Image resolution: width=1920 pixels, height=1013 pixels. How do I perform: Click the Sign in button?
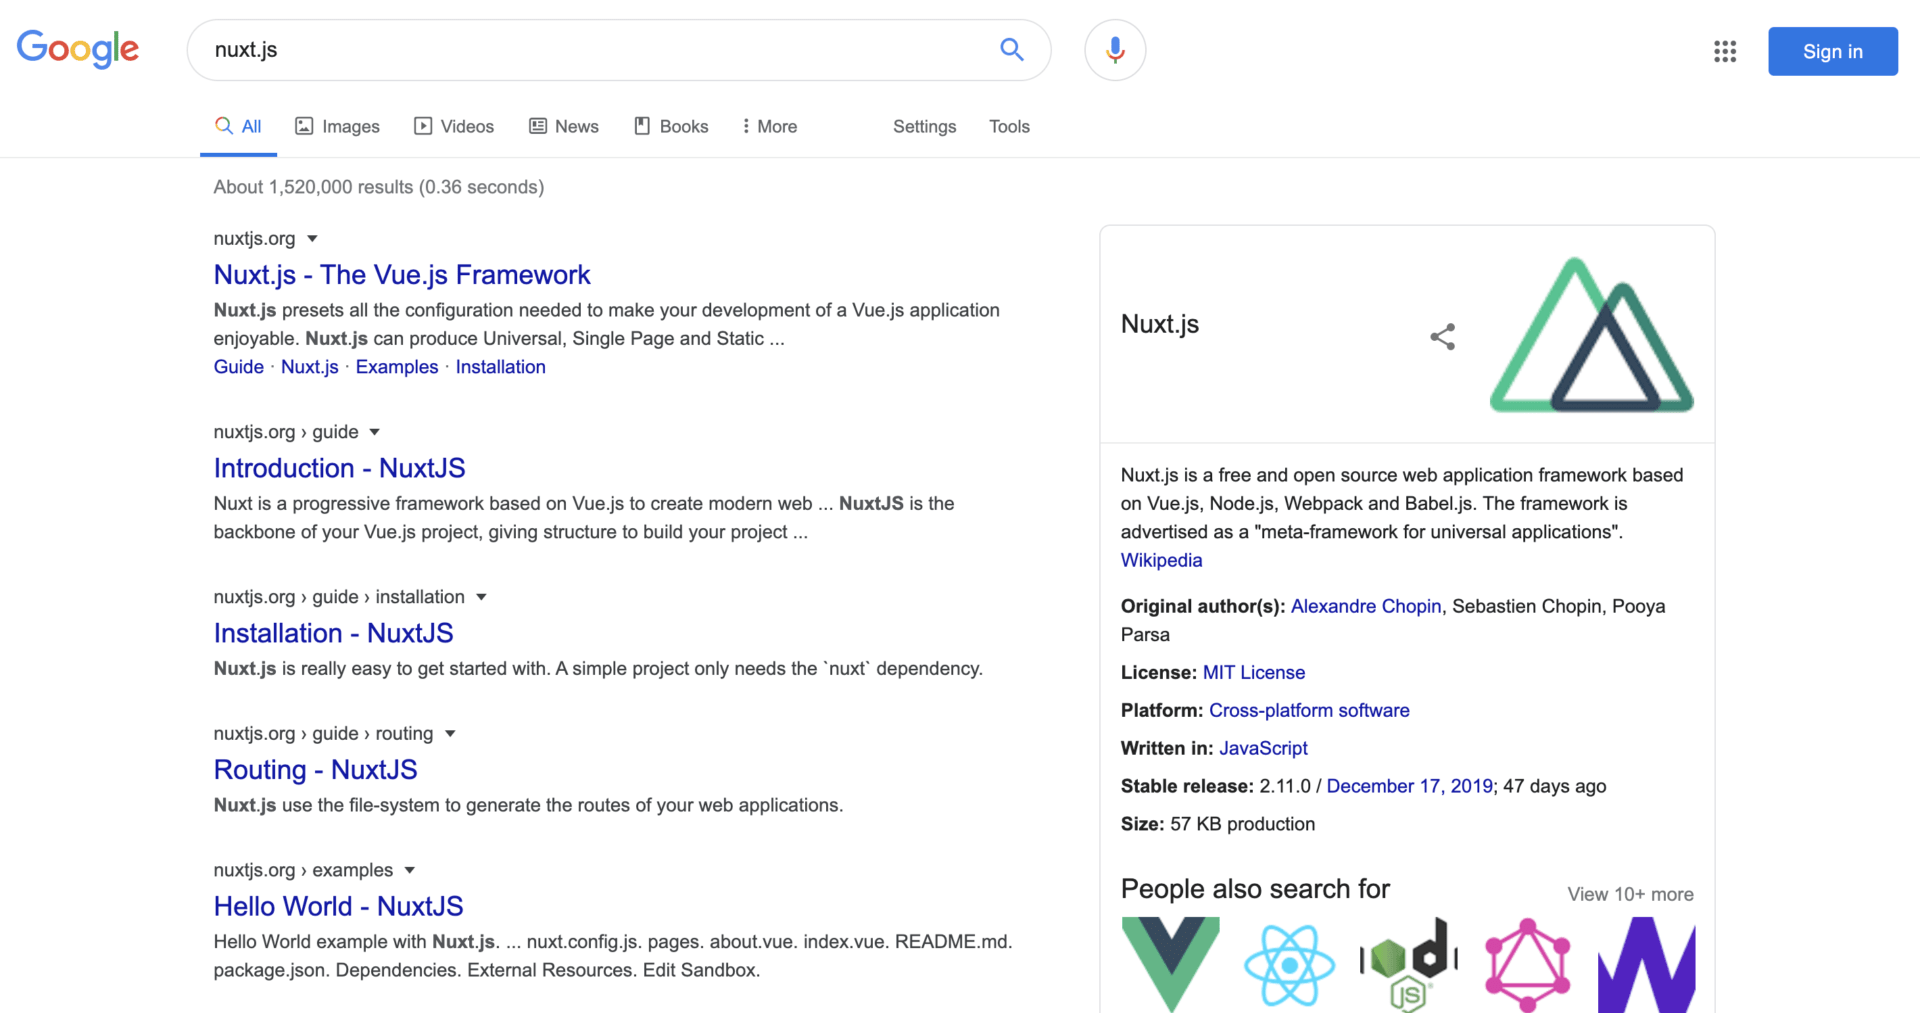point(1832,51)
